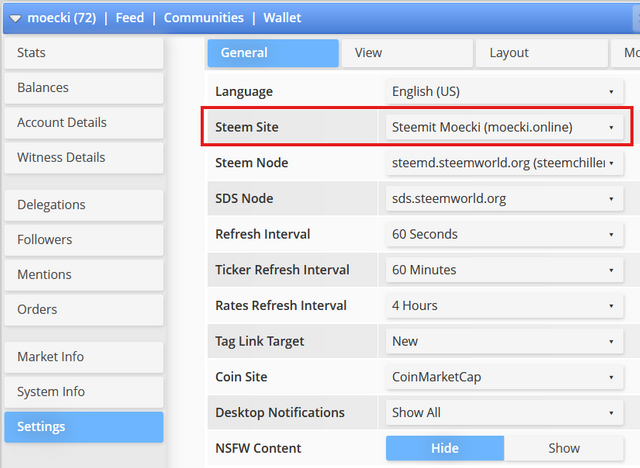Show the Delegations section
Image resolution: width=640 pixels, height=468 pixels.
tap(84, 205)
